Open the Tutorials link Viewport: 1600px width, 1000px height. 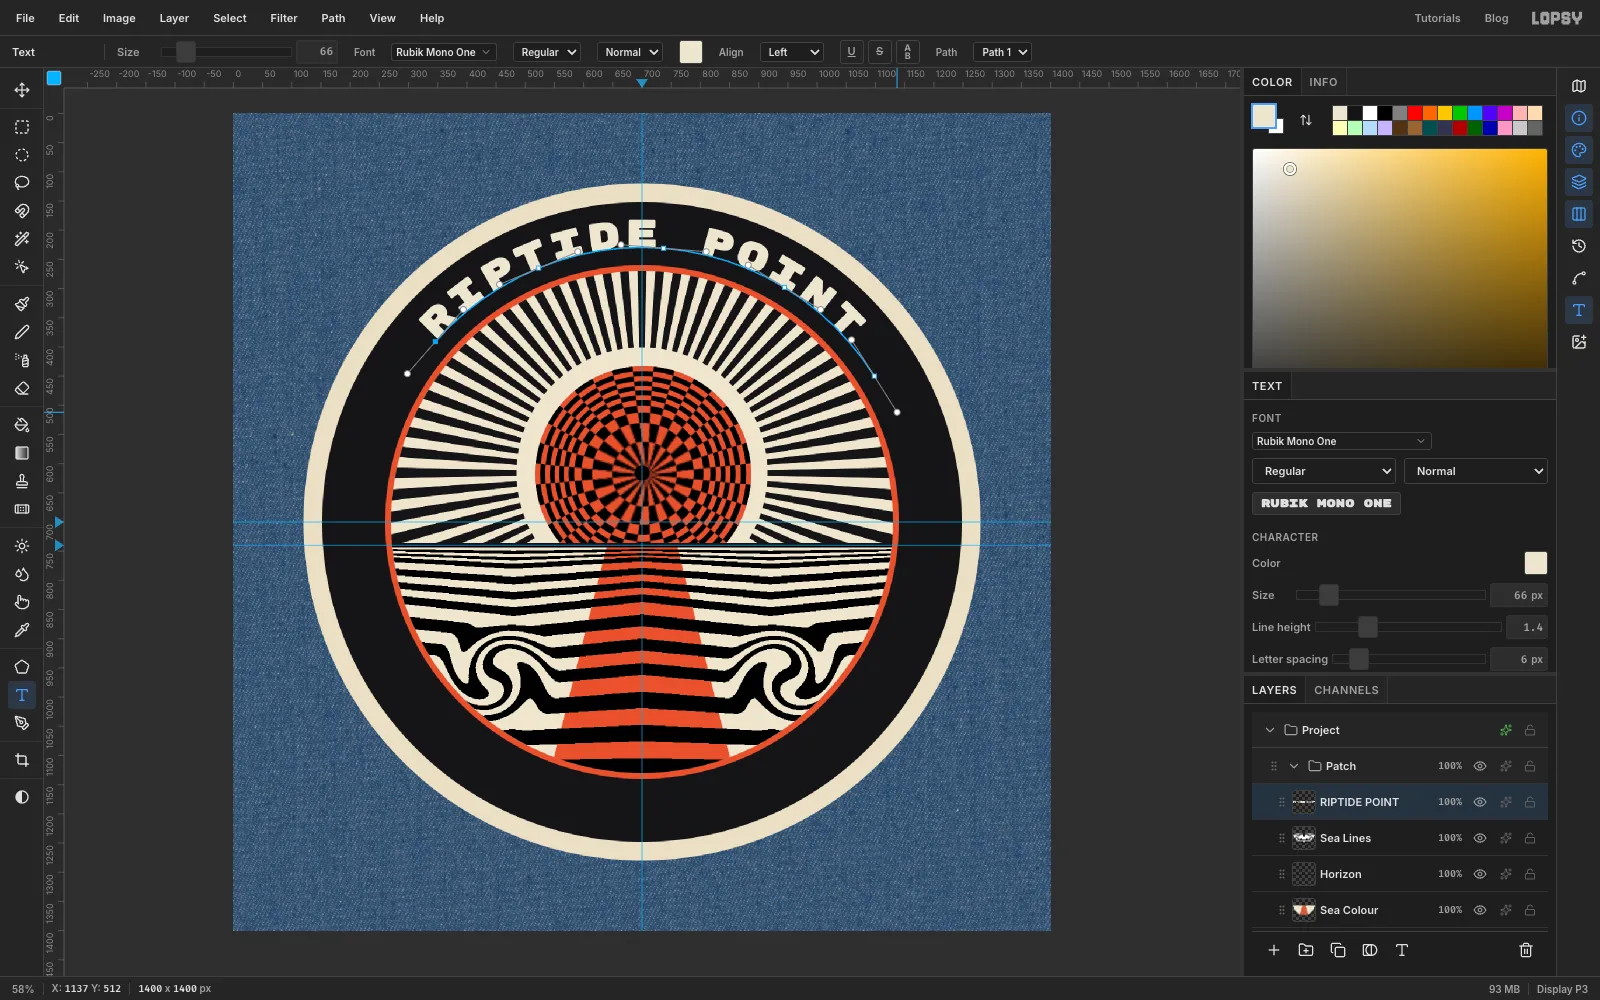pos(1437,18)
